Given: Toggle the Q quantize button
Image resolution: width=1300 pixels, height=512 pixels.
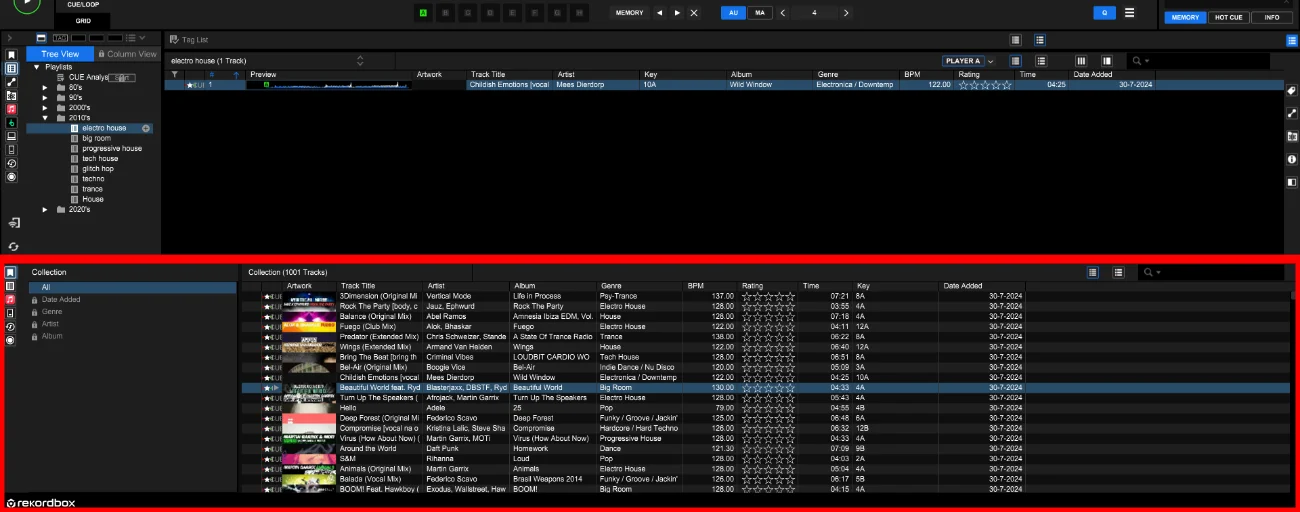Looking at the screenshot, I should tap(1104, 13).
